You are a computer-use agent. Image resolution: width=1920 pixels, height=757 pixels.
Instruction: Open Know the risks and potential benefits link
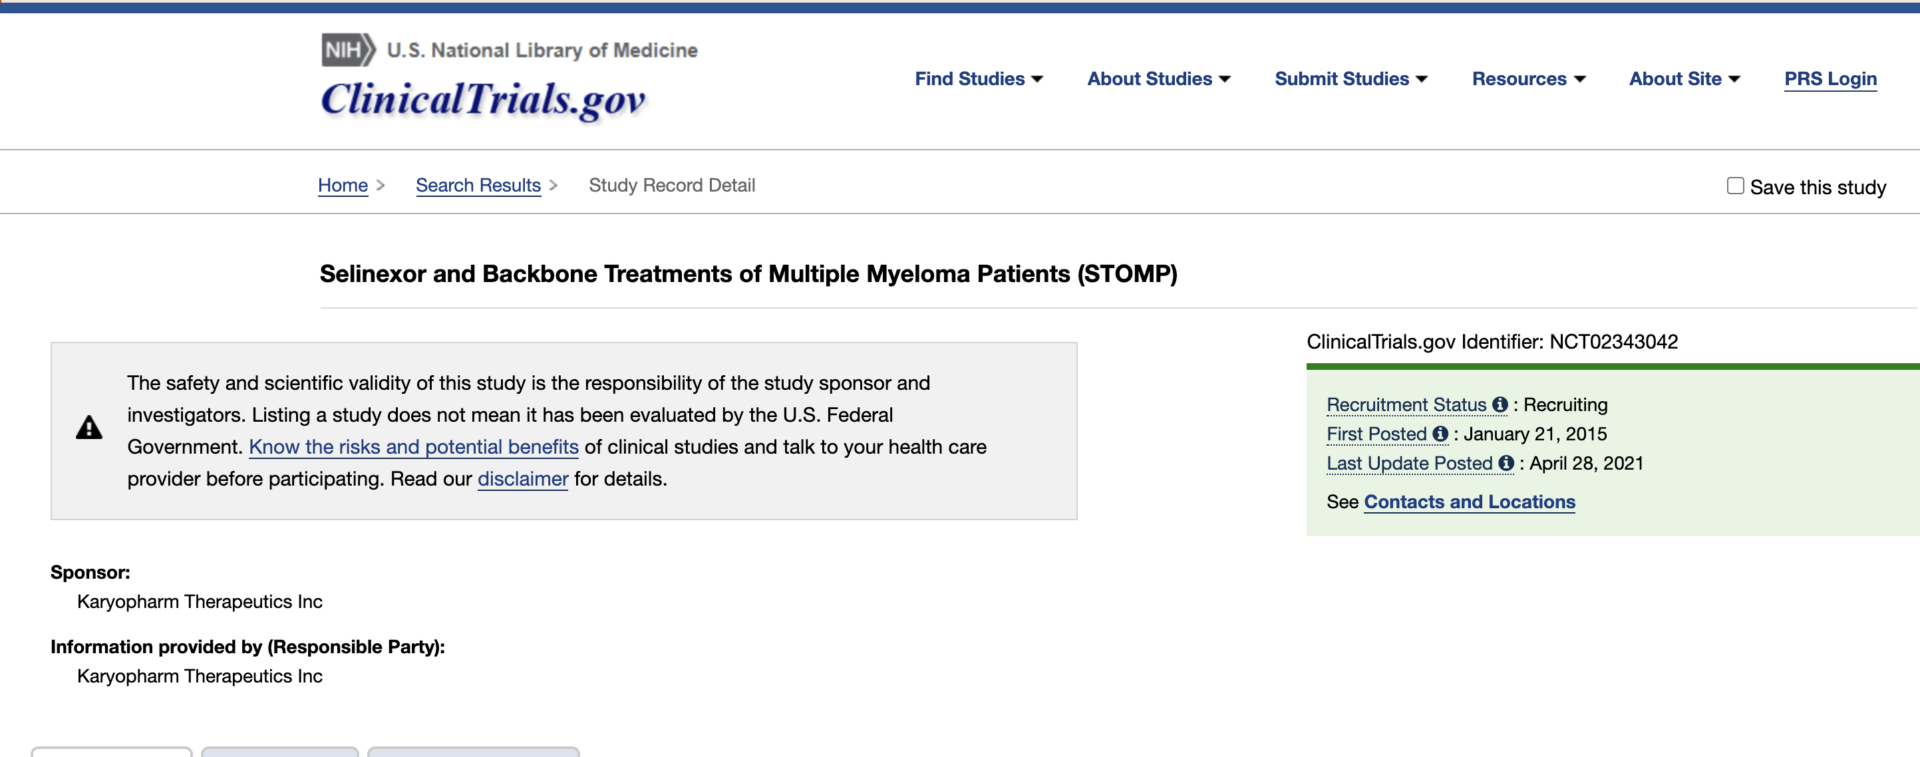point(414,447)
